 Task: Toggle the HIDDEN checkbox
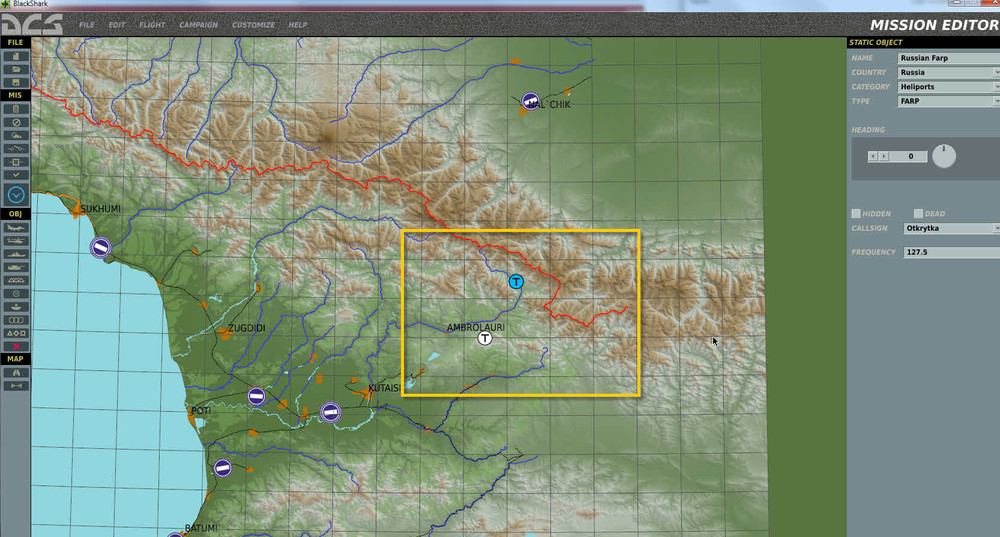click(x=856, y=213)
